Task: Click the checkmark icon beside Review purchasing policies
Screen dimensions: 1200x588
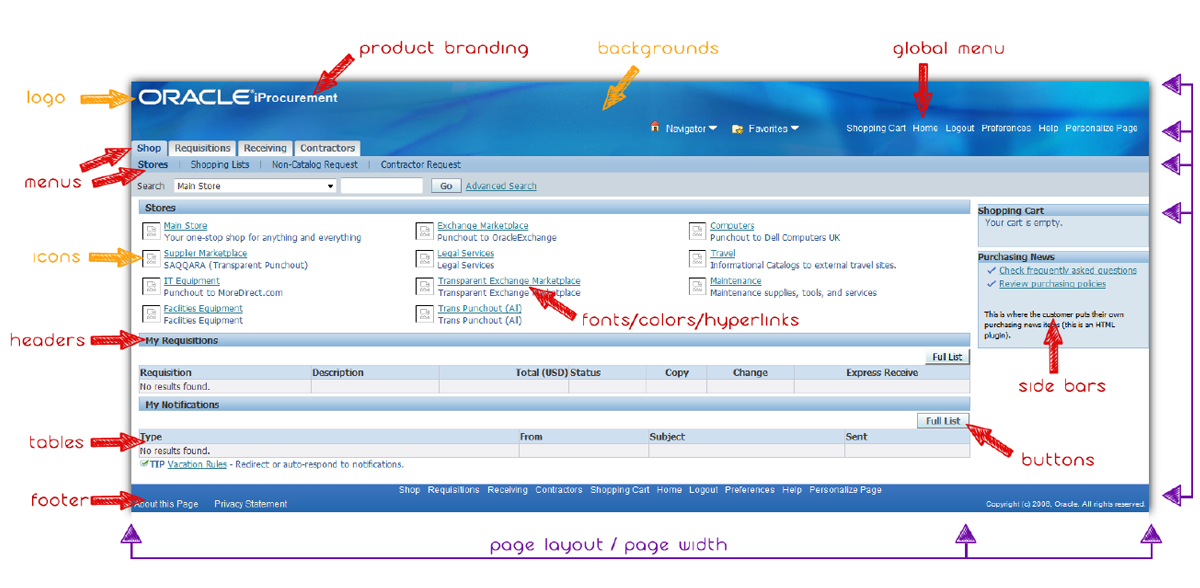Action: [991, 284]
